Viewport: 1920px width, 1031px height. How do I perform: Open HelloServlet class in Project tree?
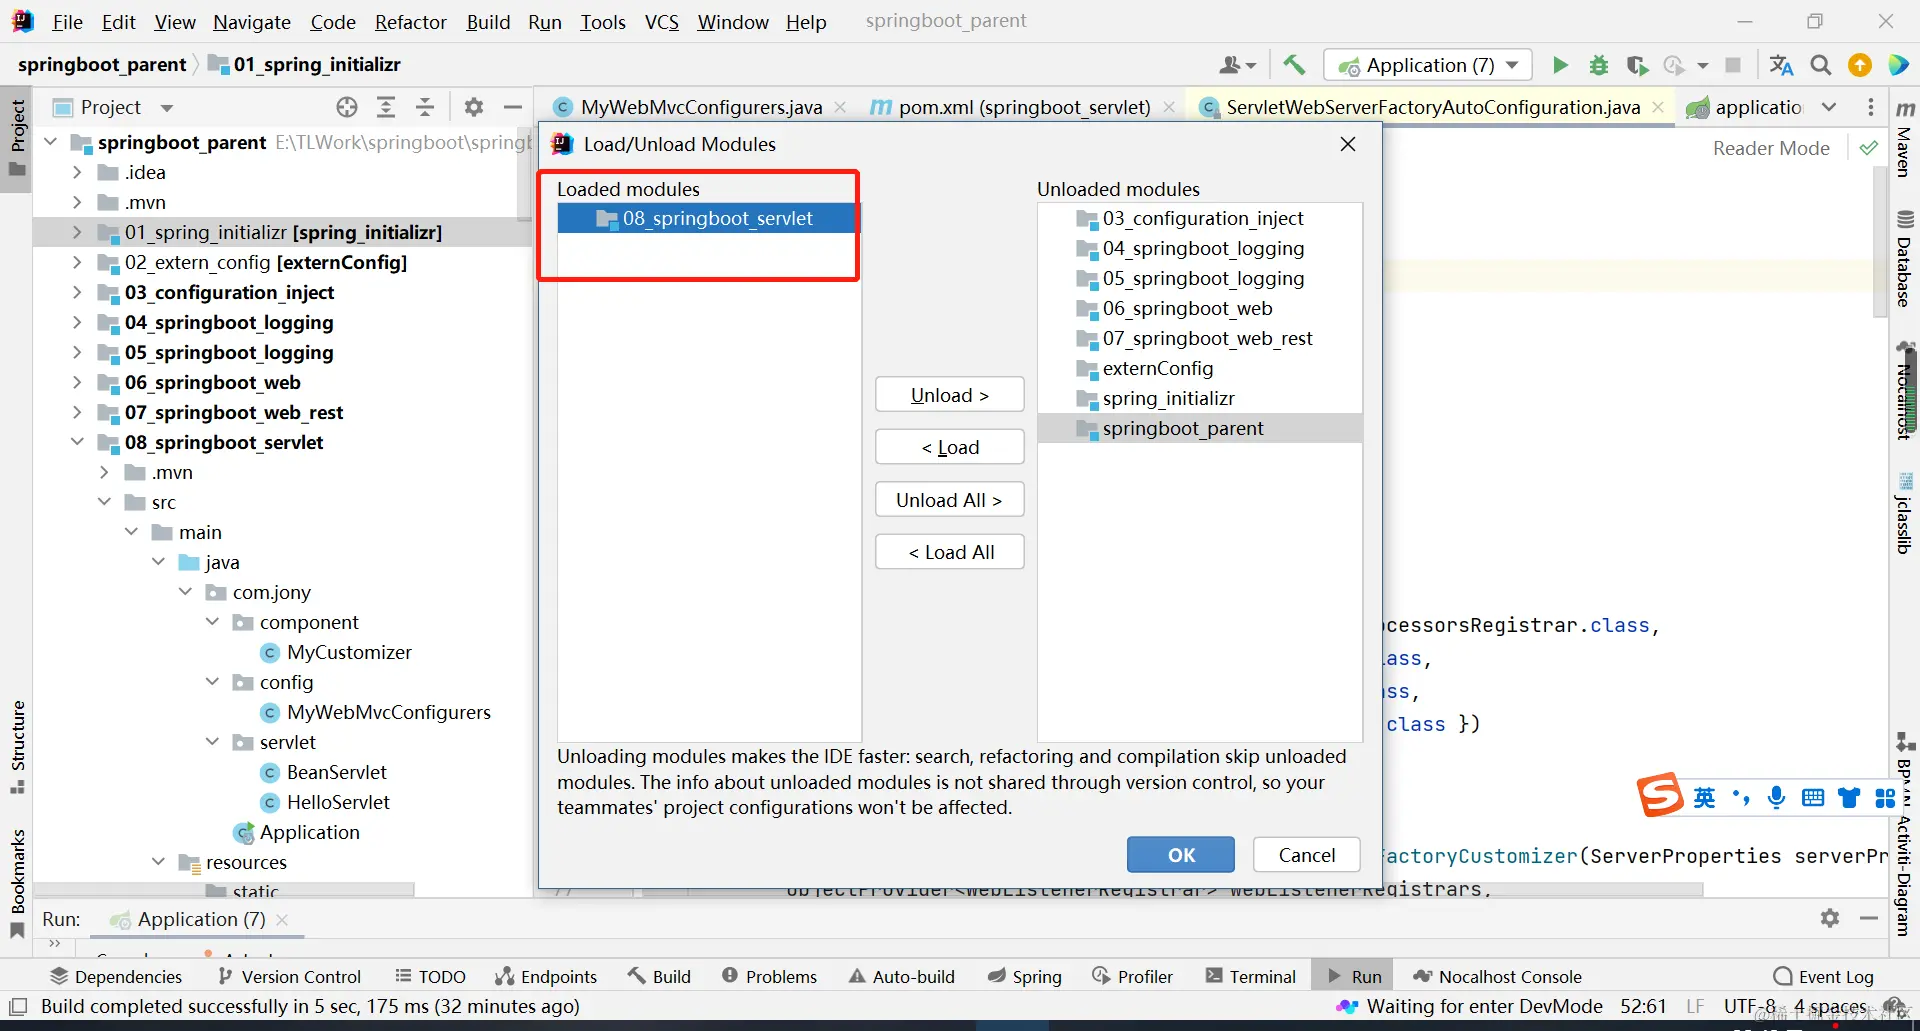(x=338, y=802)
